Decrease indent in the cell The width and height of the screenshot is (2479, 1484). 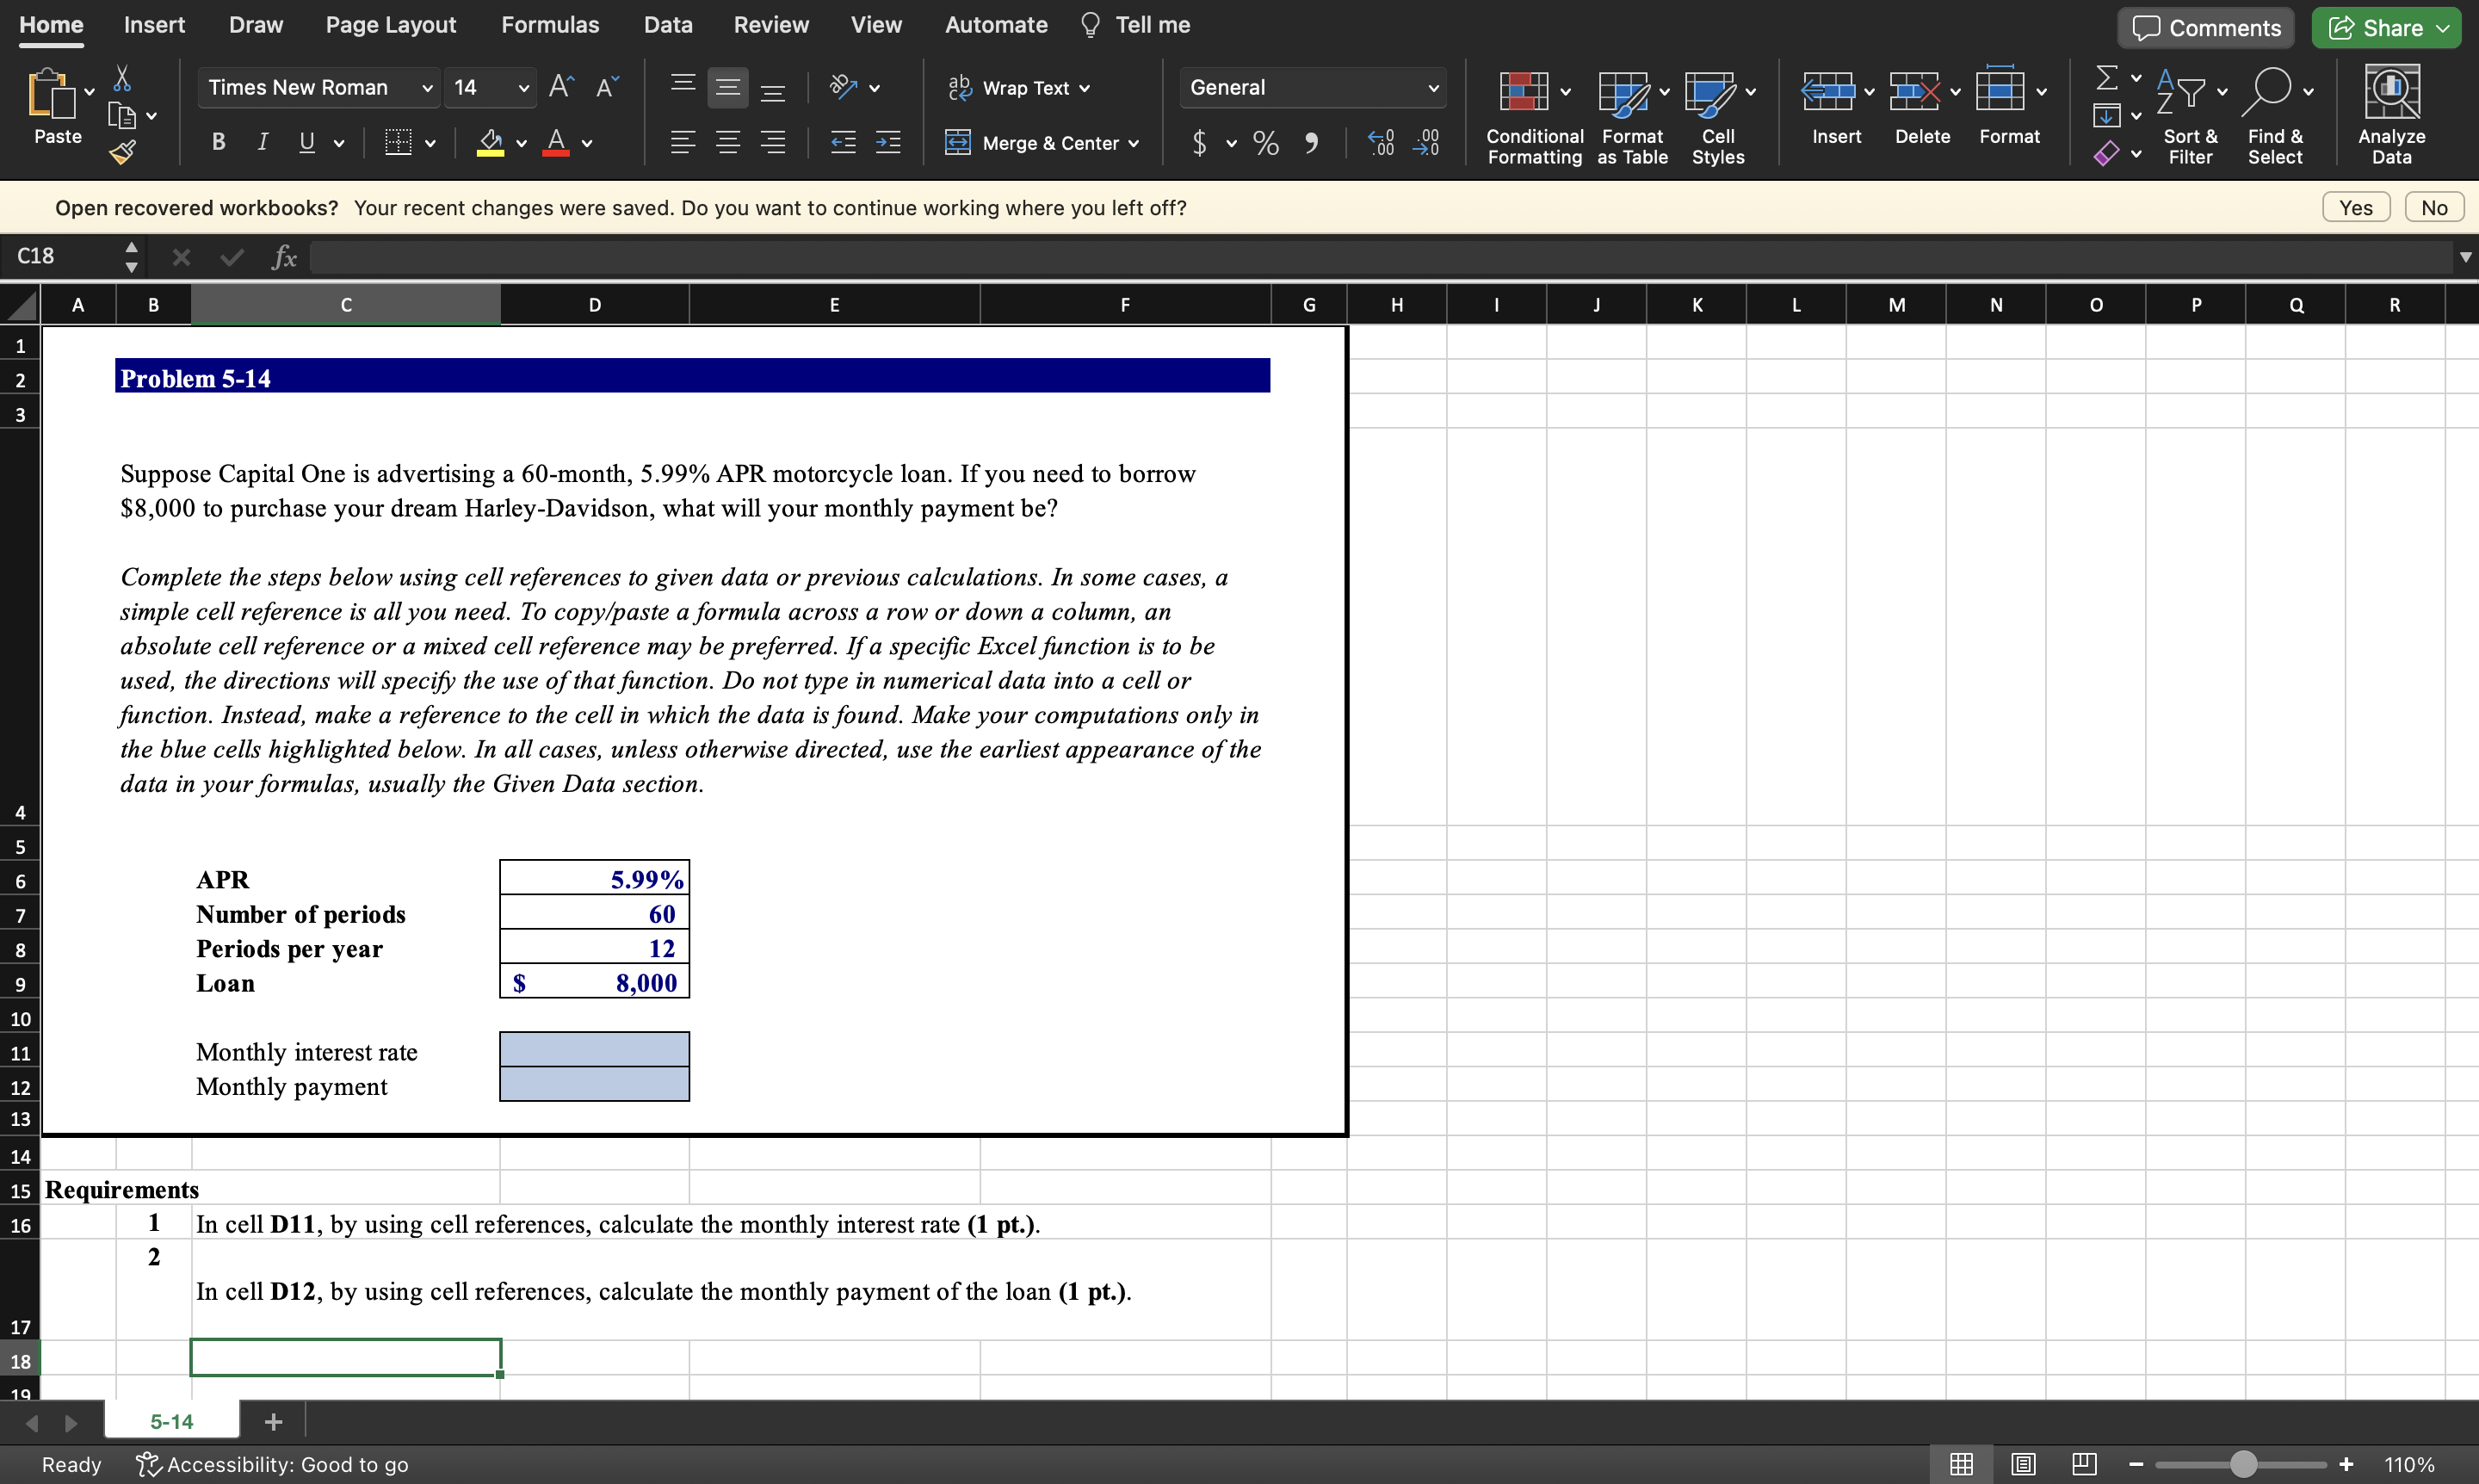(x=843, y=142)
